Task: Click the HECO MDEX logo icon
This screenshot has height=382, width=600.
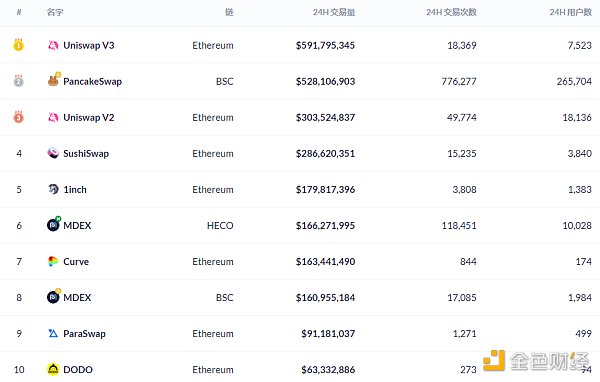Action: click(x=54, y=224)
